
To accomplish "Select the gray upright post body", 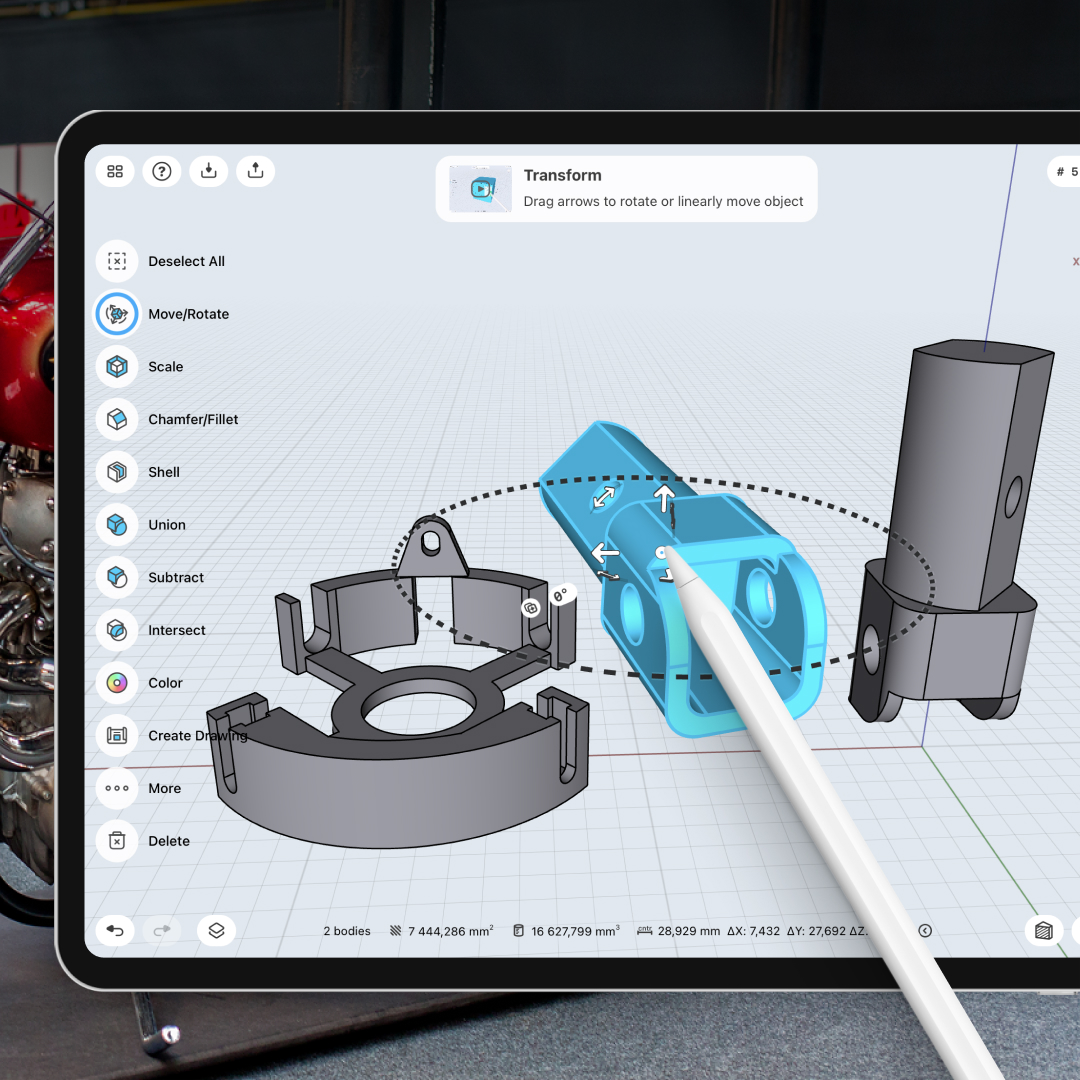I will pos(964,482).
